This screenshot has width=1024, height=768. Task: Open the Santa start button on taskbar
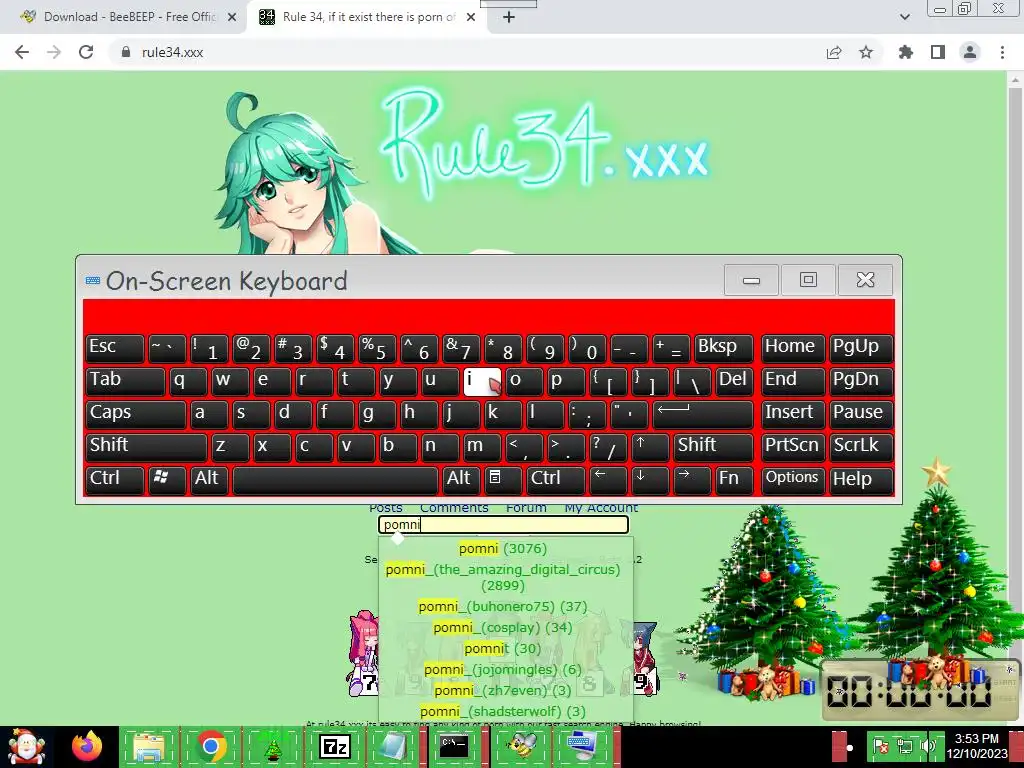click(x=26, y=747)
